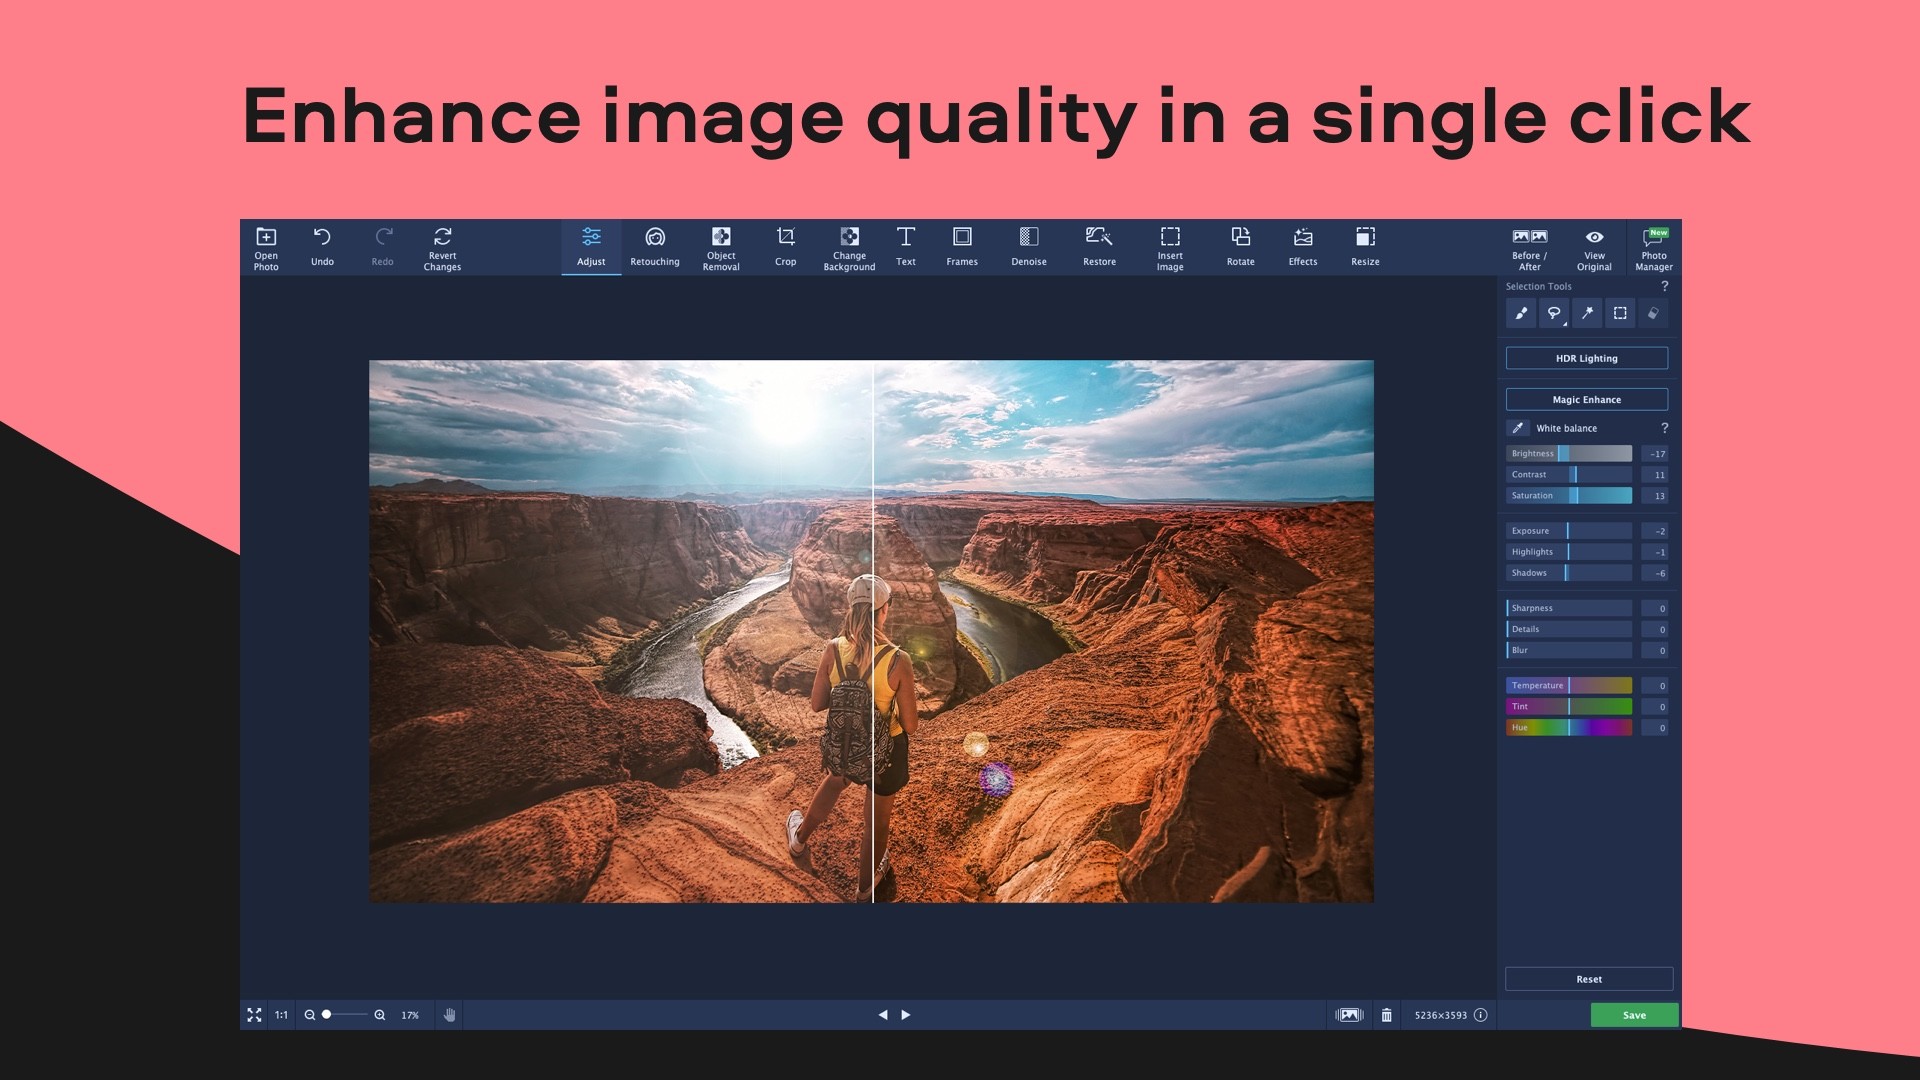The image size is (1920, 1080).
Task: Expand the image info indicator
Action: tap(1479, 1014)
